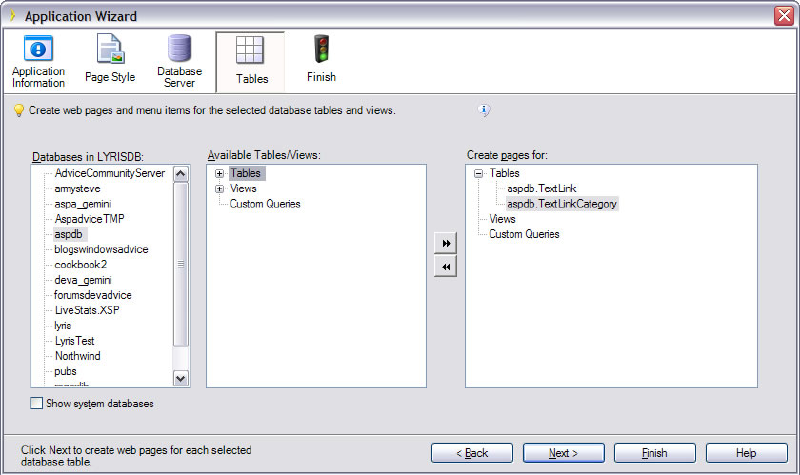This screenshot has height=475, width=800.
Task: Collapse the Tables node in Create pages for
Action: [x=479, y=173]
